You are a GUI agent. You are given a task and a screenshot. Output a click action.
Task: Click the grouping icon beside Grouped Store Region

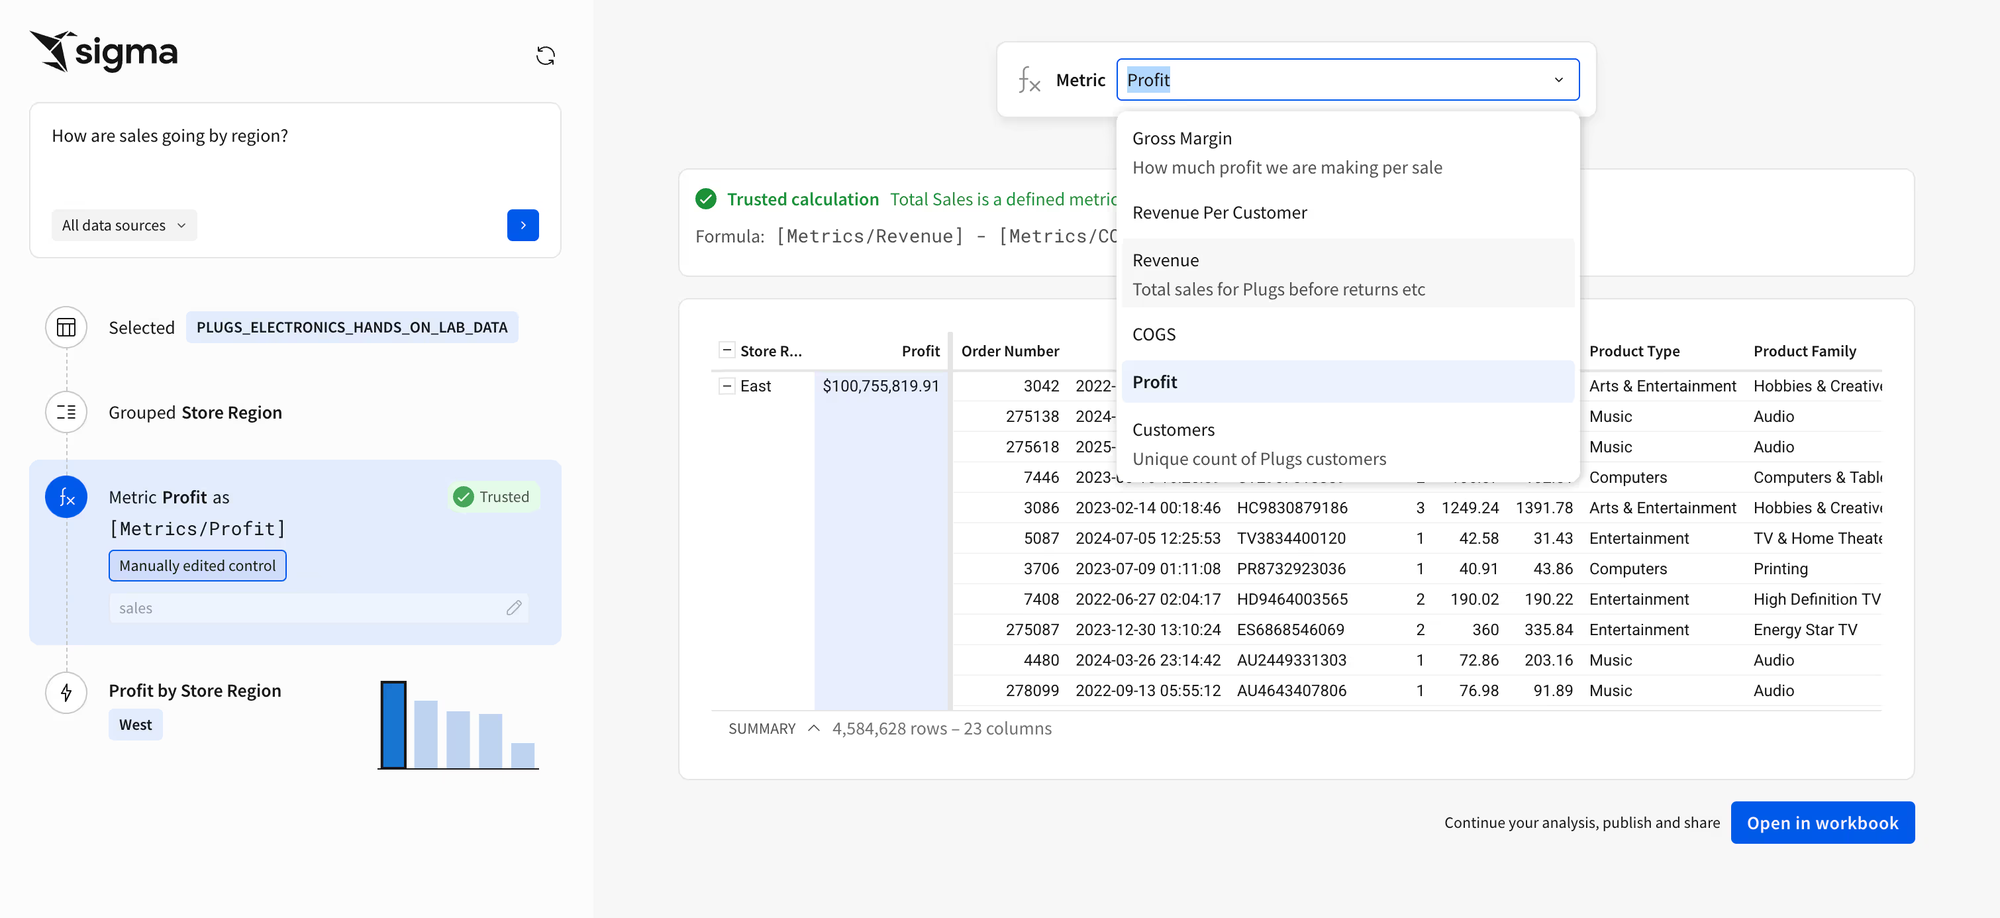66,412
